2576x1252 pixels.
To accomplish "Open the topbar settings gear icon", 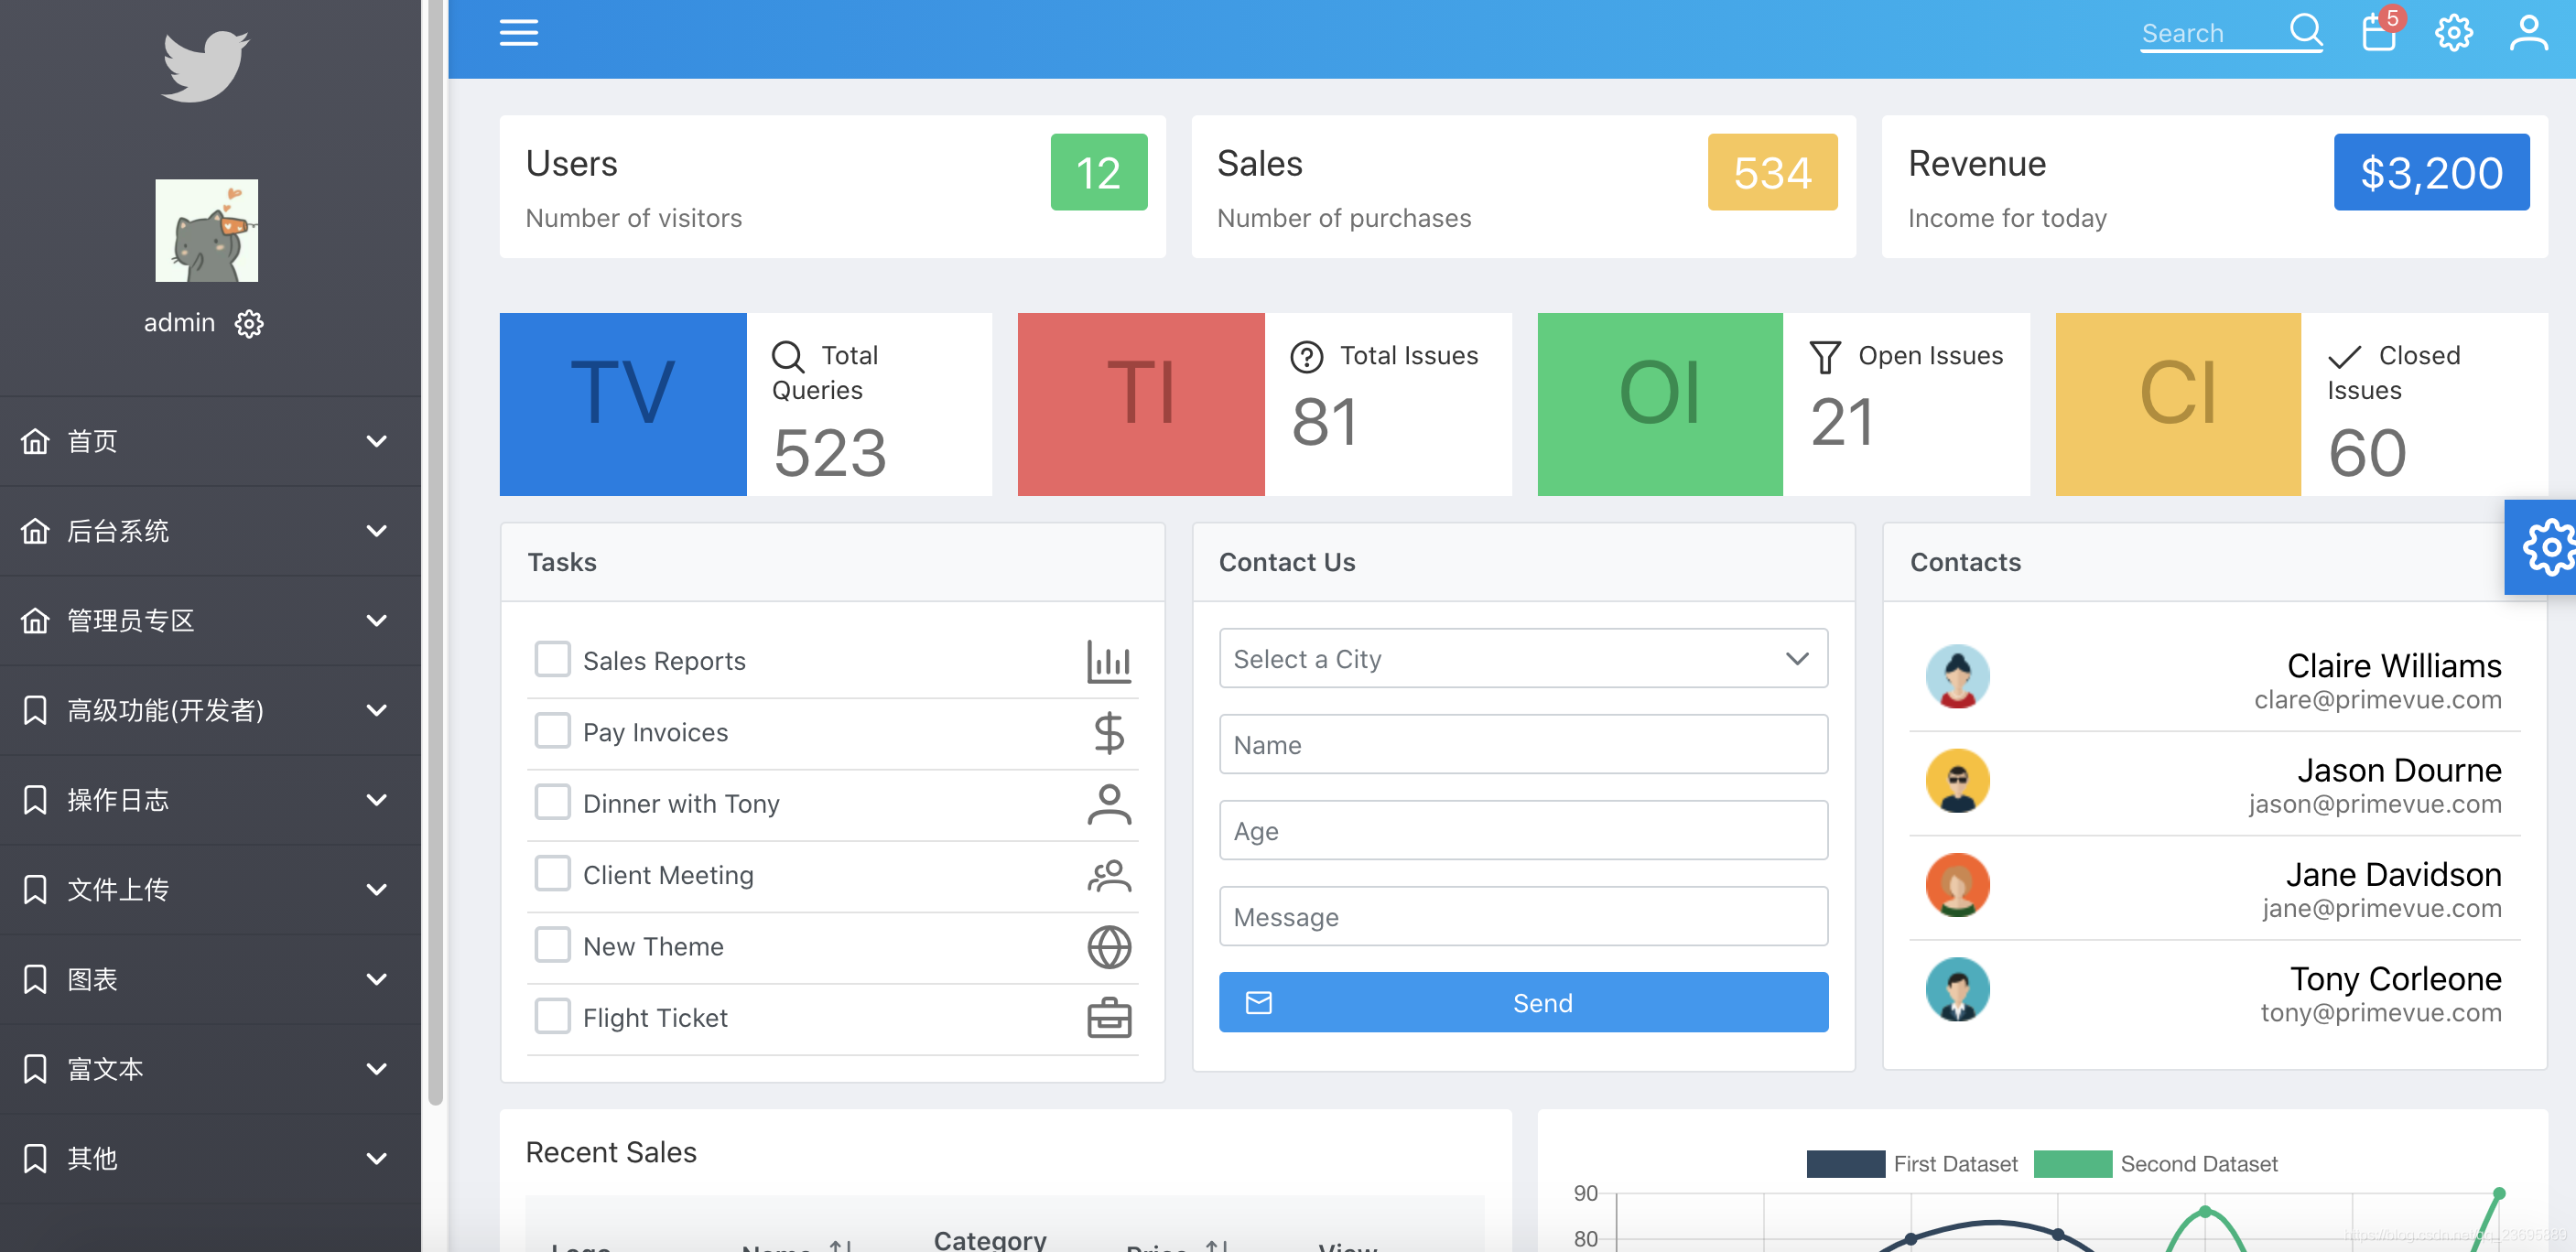I will tap(2453, 33).
